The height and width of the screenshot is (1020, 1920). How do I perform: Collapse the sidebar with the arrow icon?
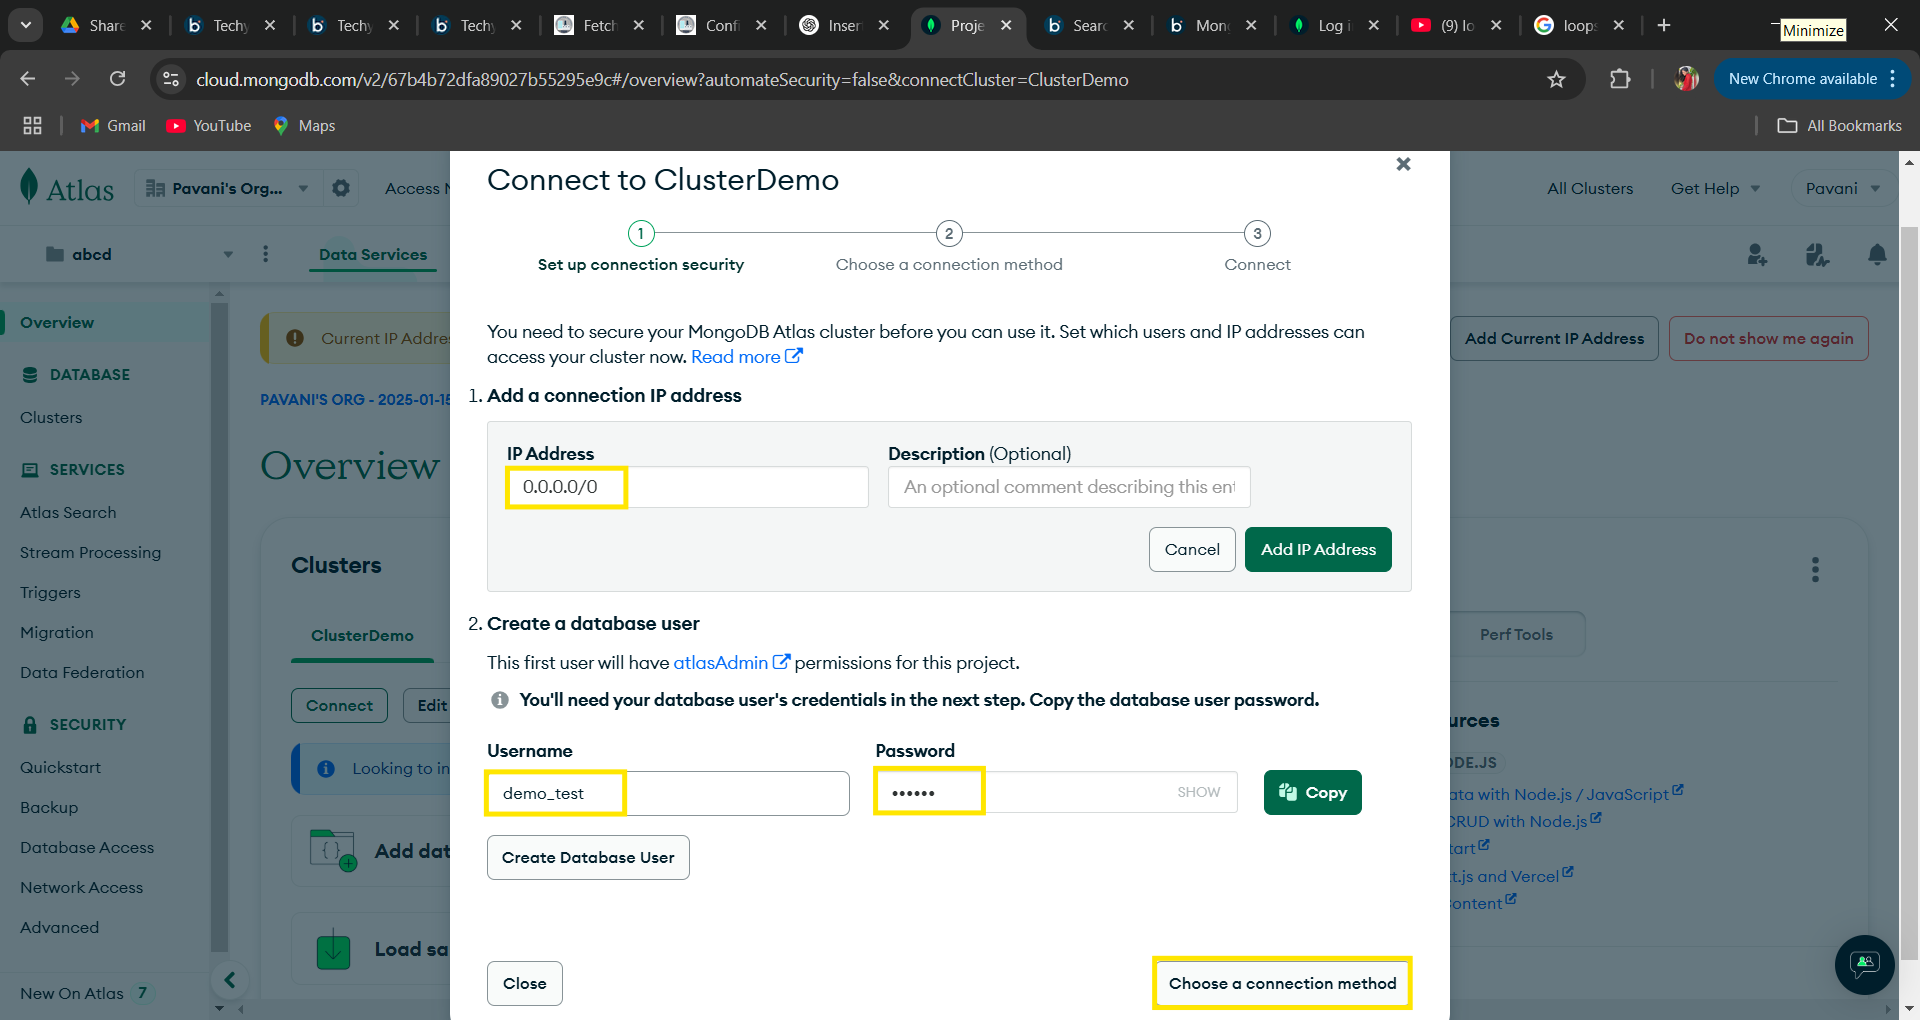coord(230,980)
